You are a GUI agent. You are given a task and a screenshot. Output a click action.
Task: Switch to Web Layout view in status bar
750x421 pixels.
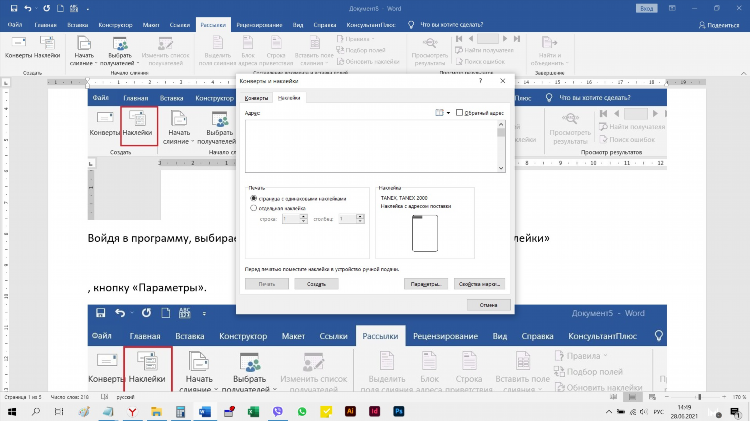pyautogui.click(x=652, y=397)
